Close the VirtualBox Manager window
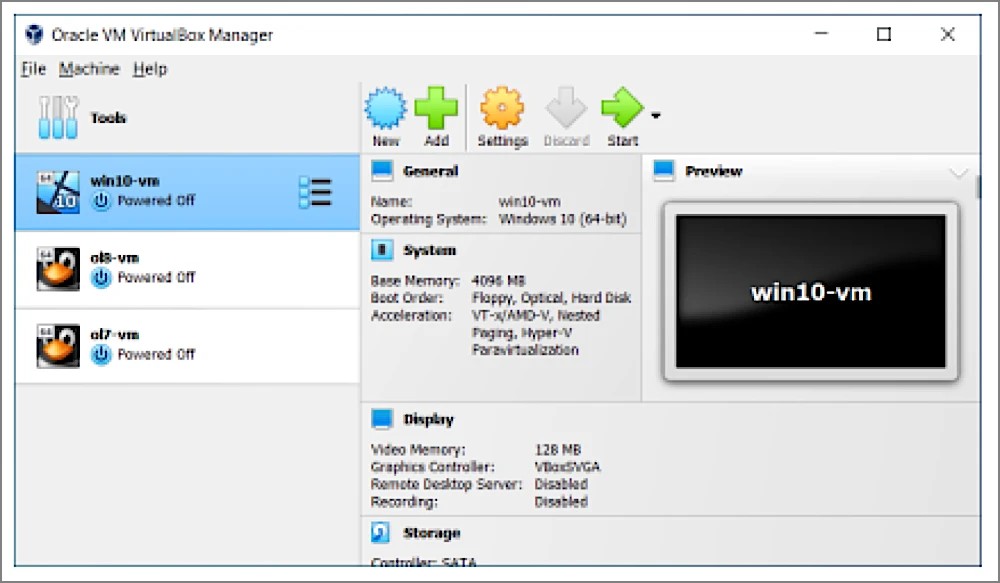 coord(948,34)
